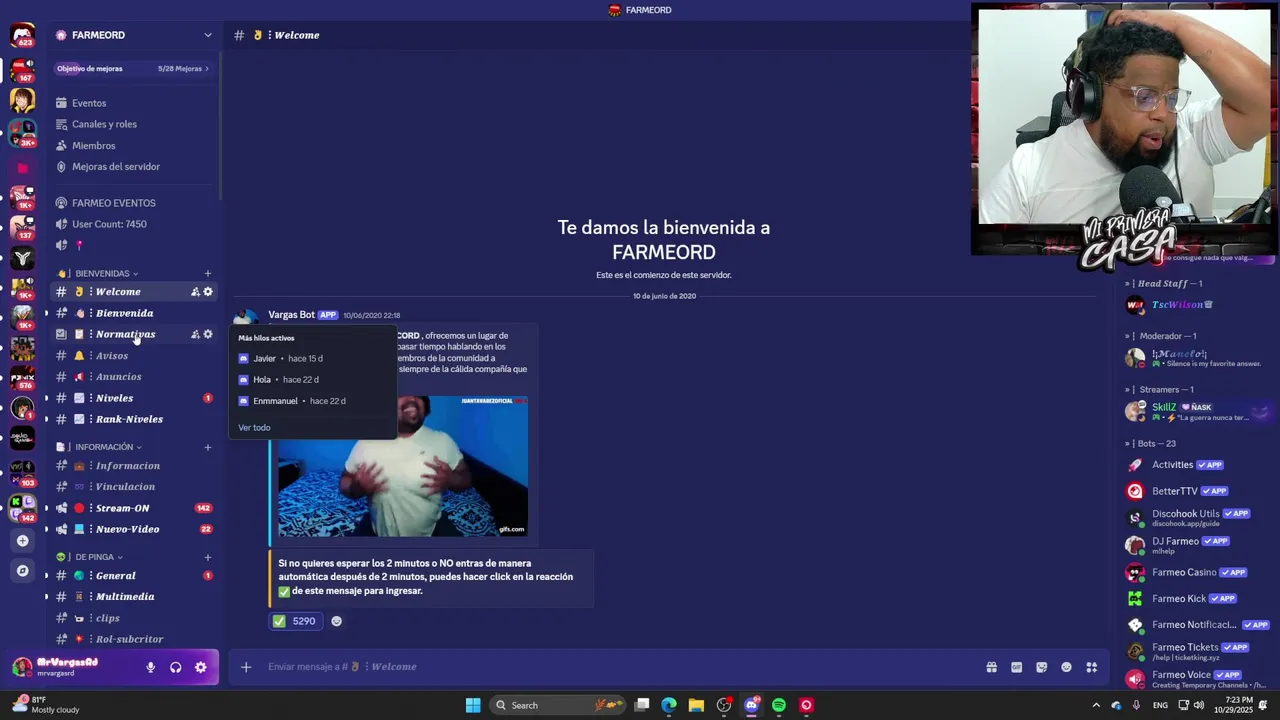This screenshot has width=1280, height=720.
Task: Open the GIF picker
Action: 1017,667
